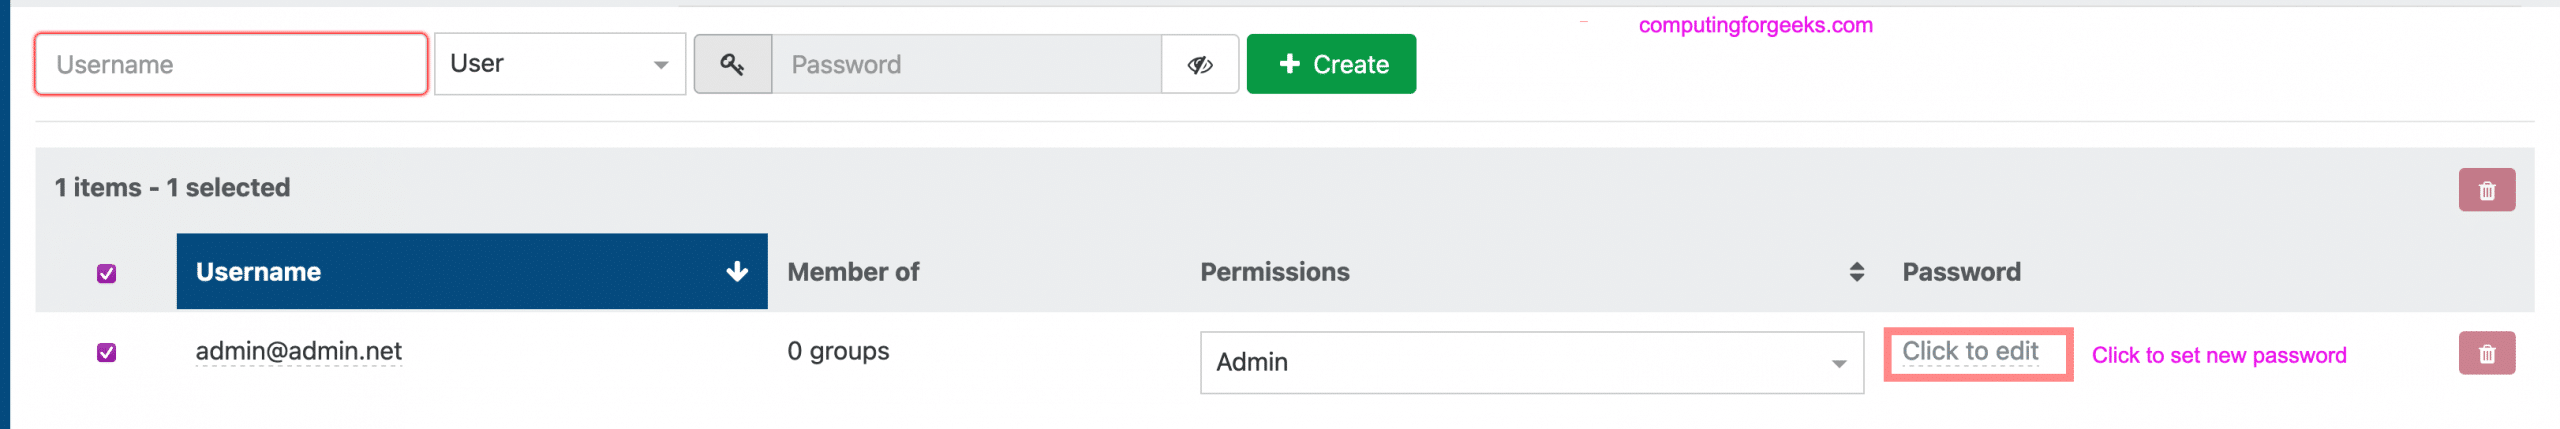The height and width of the screenshot is (429, 2560).
Task: Delete the admin@admin.net user row
Action: coord(2486,353)
